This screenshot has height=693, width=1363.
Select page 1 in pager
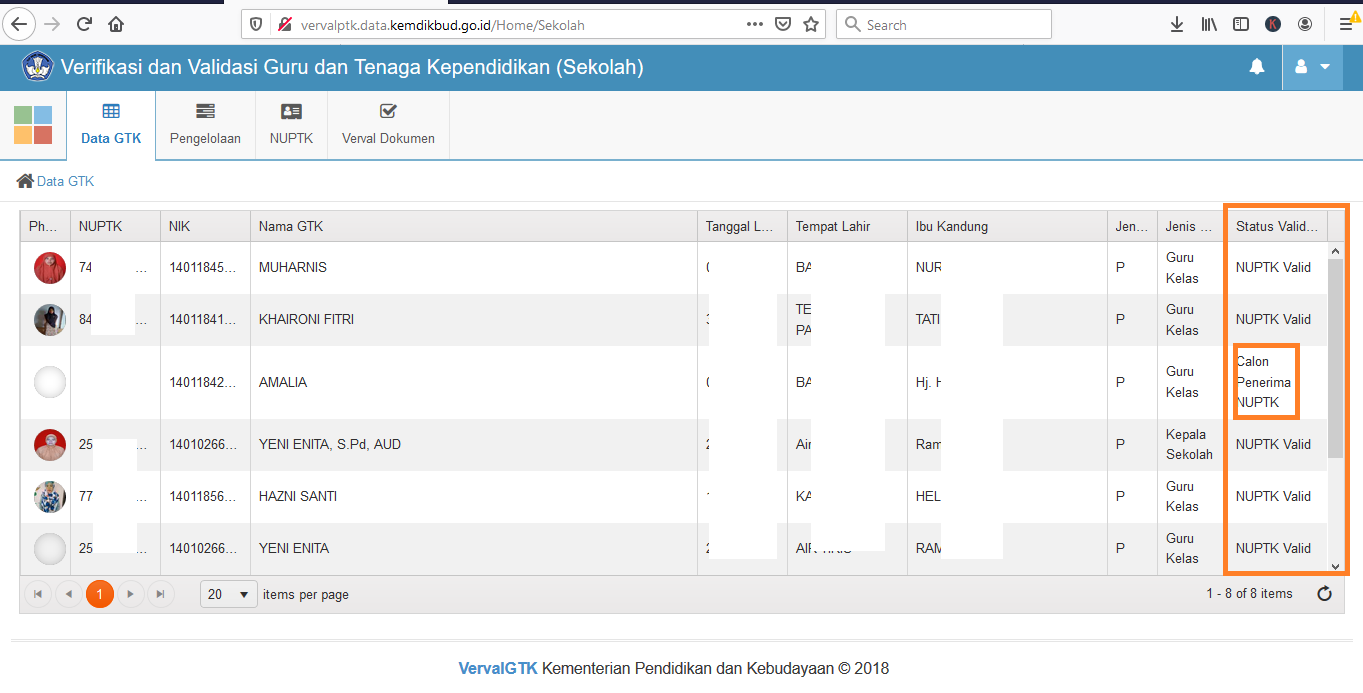(100, 594)
